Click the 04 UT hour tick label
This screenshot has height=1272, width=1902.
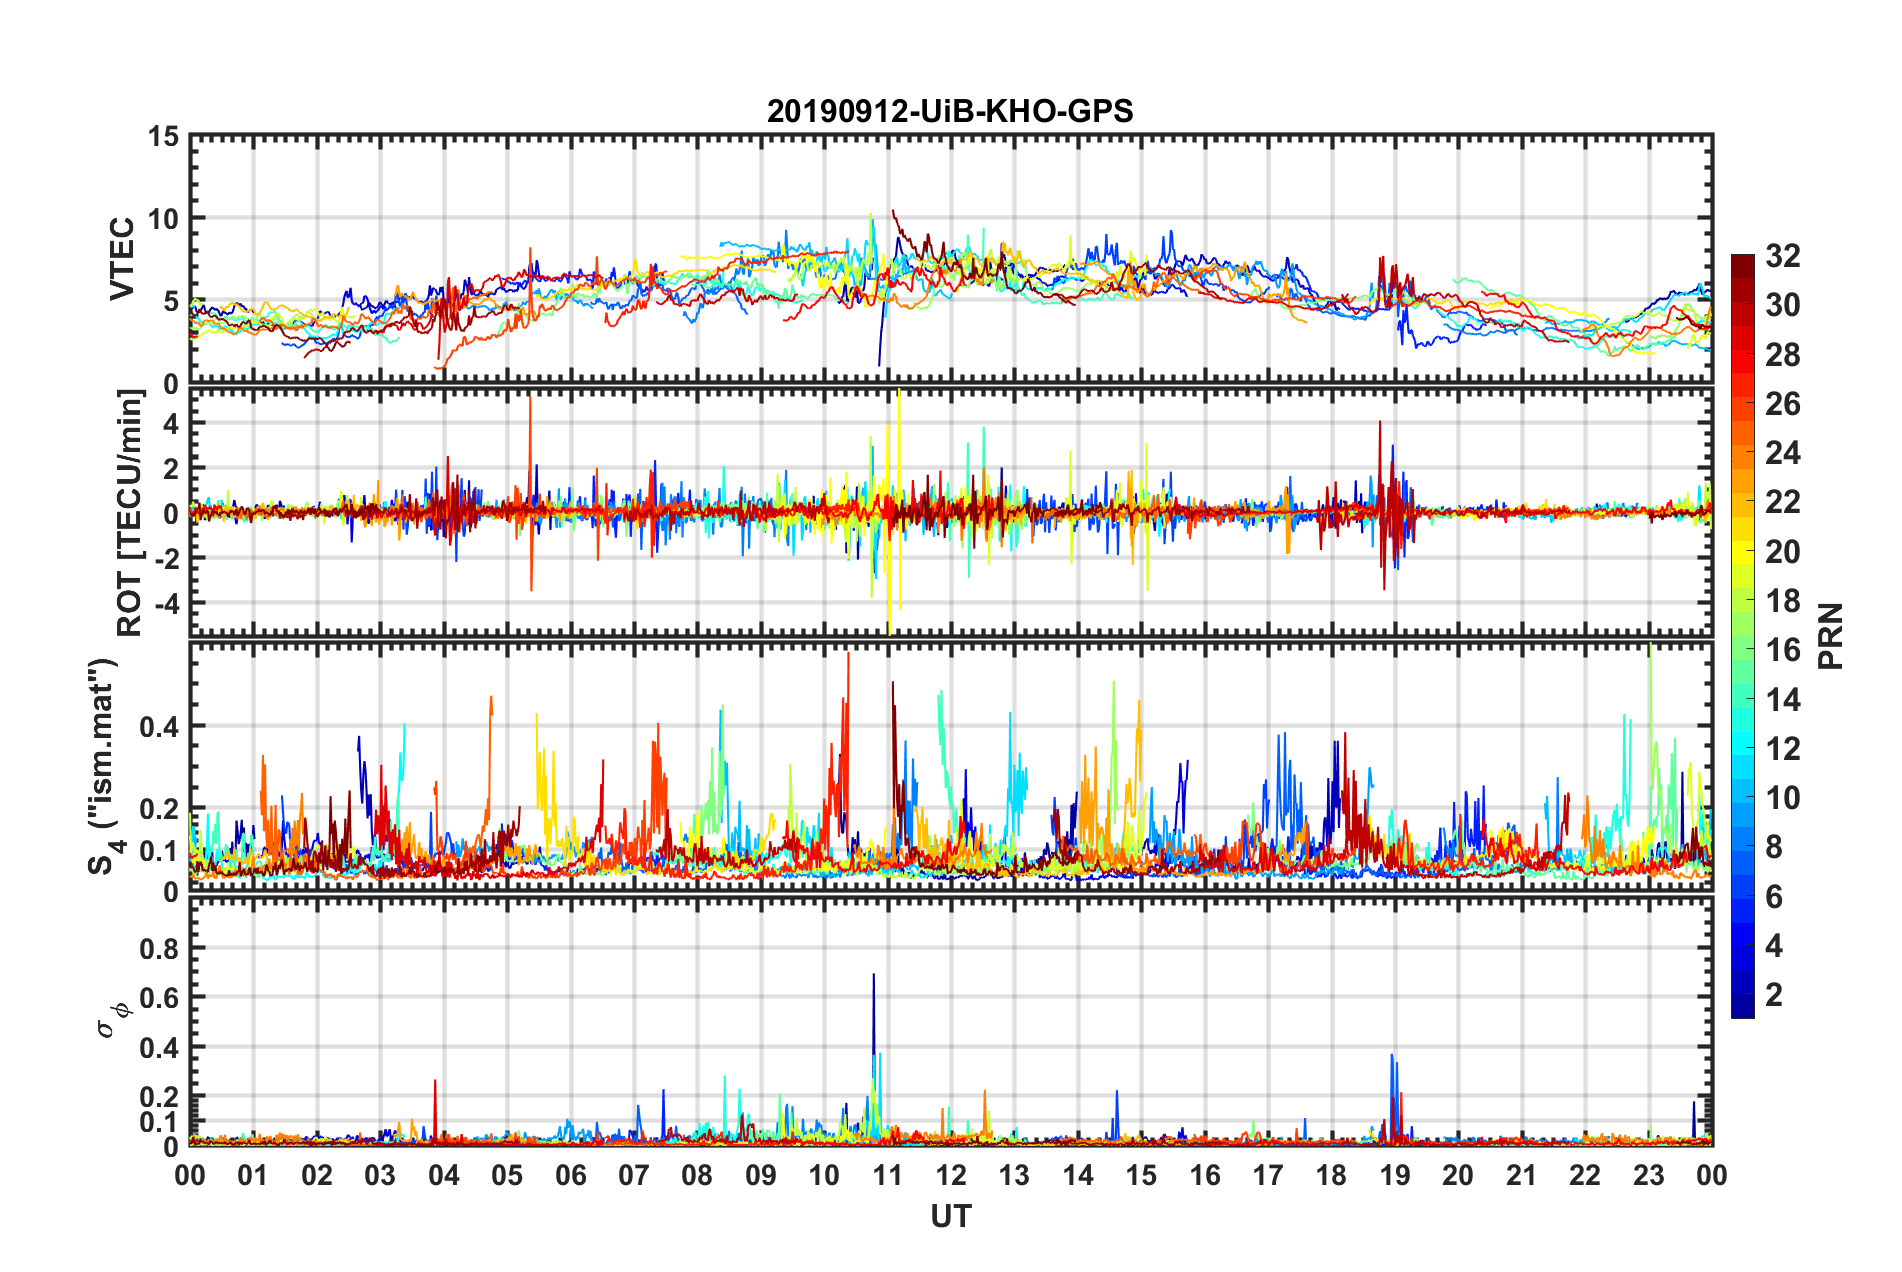444,1175
